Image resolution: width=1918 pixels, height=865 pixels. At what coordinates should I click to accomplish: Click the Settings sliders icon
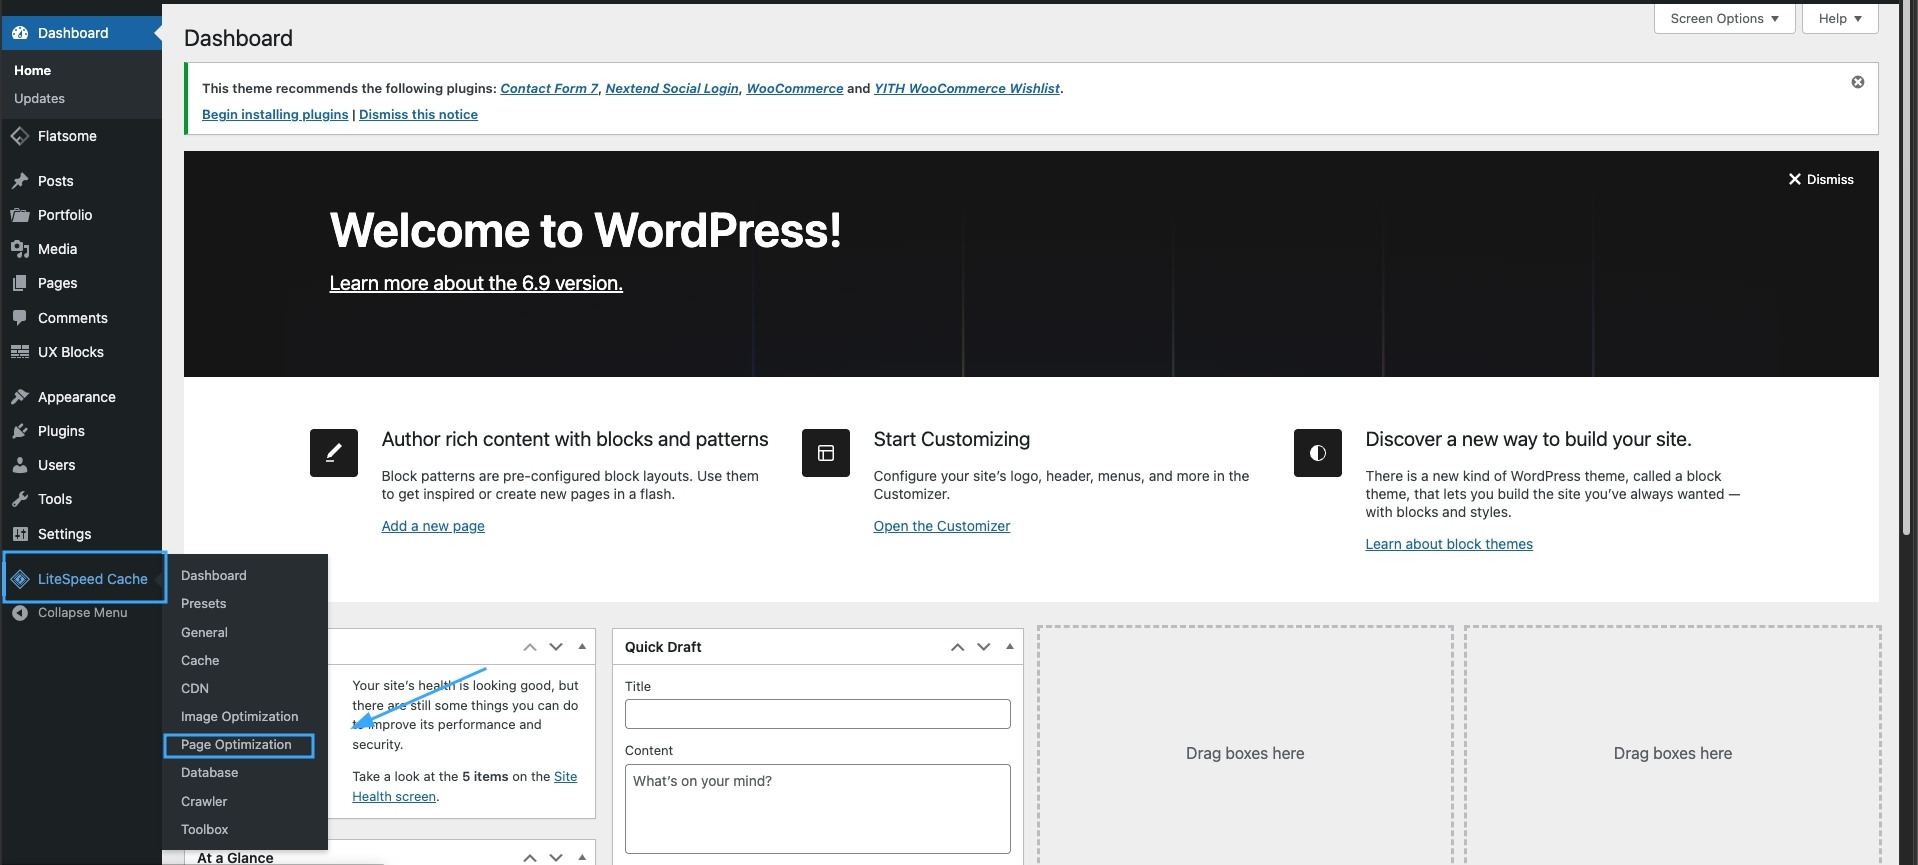click(x=20, y=534)
